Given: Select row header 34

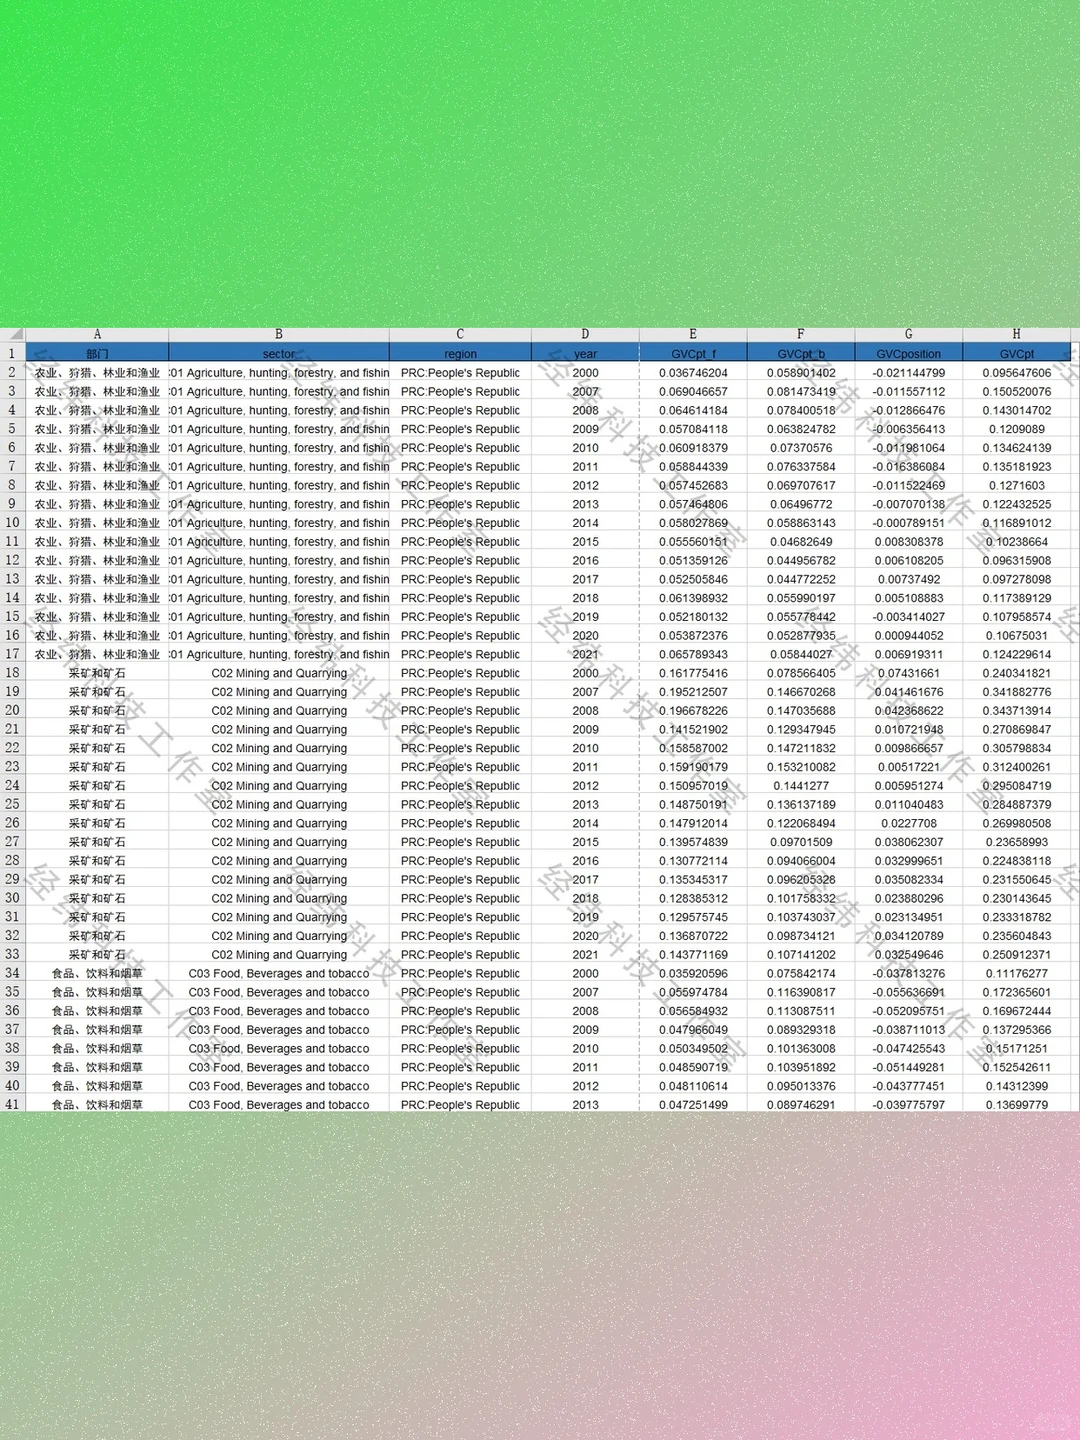Looking at the screenshot, I should click(x=12, y=973).
